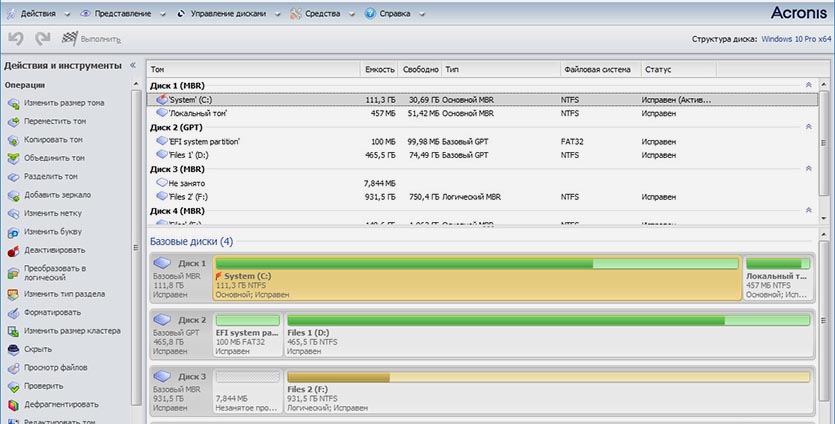Select the Defragment icon in Operations list
Image resolution: width=835 pixels, height=424 pixels.
coord(14,405)
